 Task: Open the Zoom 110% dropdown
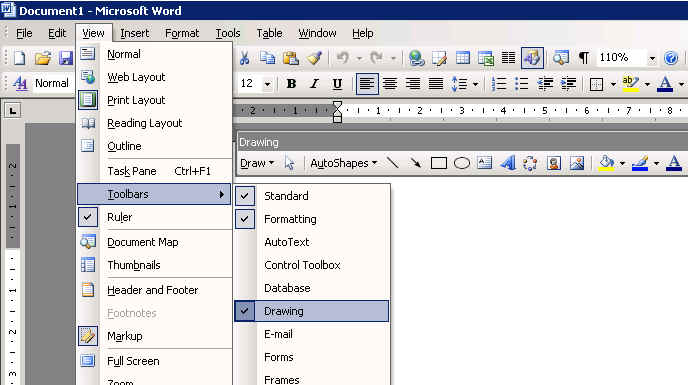(652, 58)
